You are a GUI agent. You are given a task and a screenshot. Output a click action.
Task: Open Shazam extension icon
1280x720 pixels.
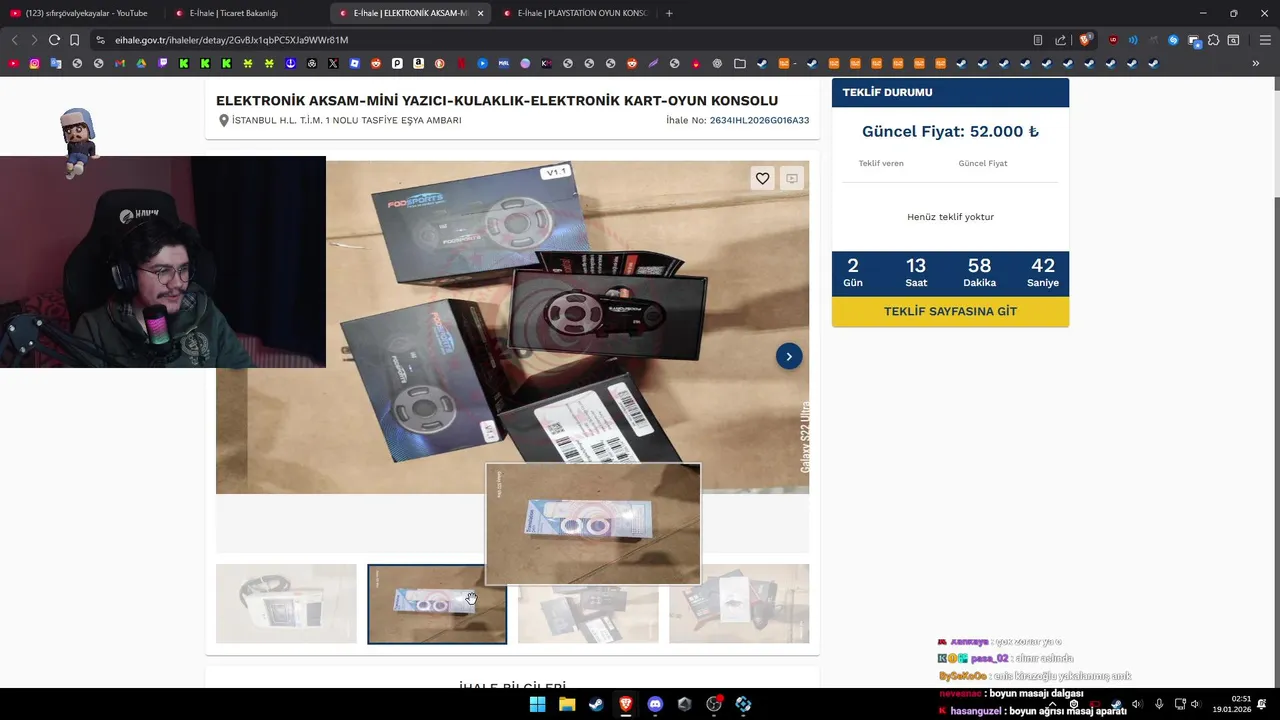click(1174, 40)
